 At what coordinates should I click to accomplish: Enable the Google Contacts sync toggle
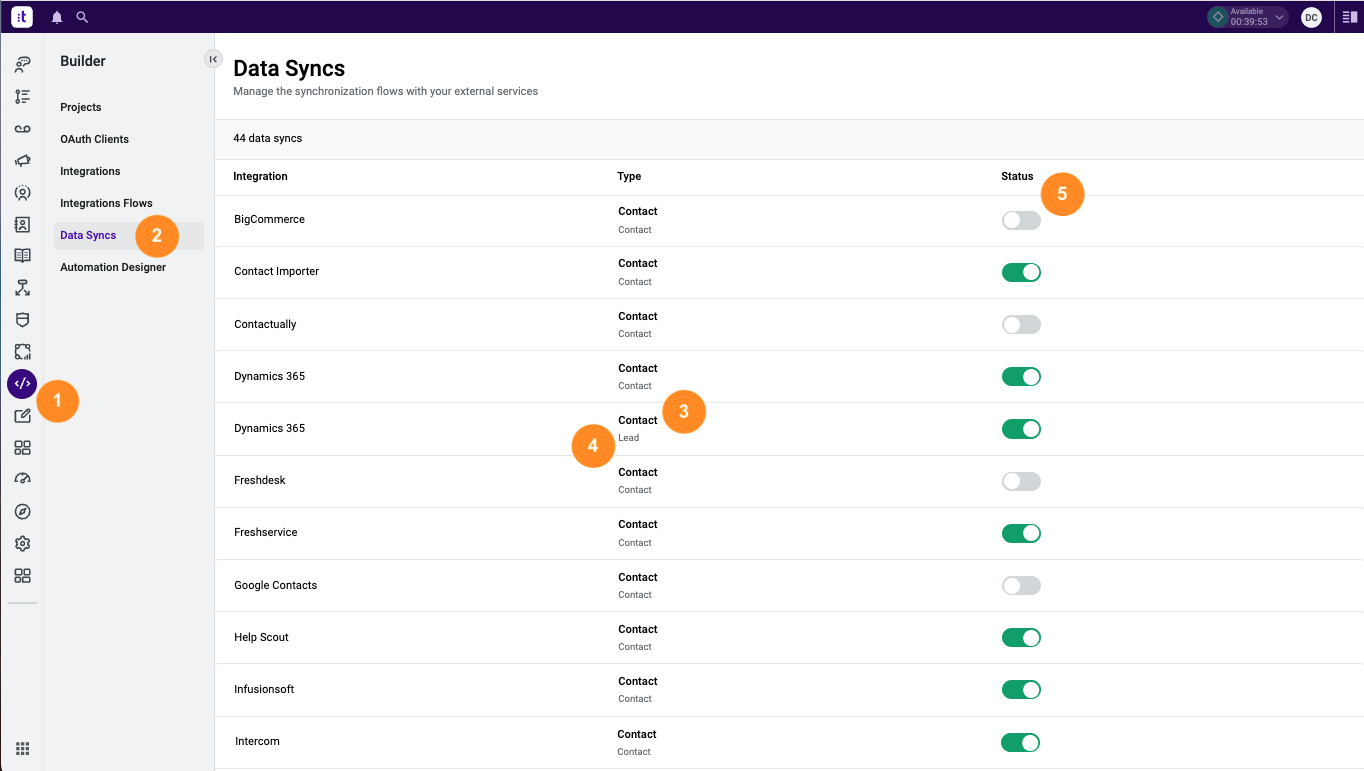tap(1020, 585)
